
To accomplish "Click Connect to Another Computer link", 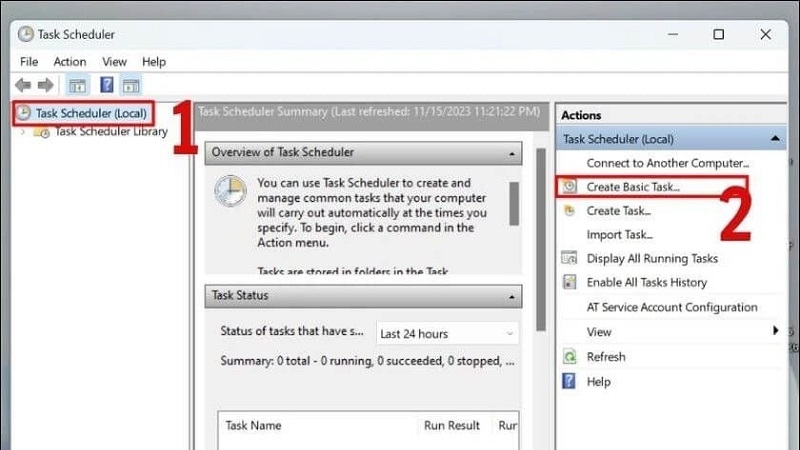I will pyautogui.click(x=667, y=163).
